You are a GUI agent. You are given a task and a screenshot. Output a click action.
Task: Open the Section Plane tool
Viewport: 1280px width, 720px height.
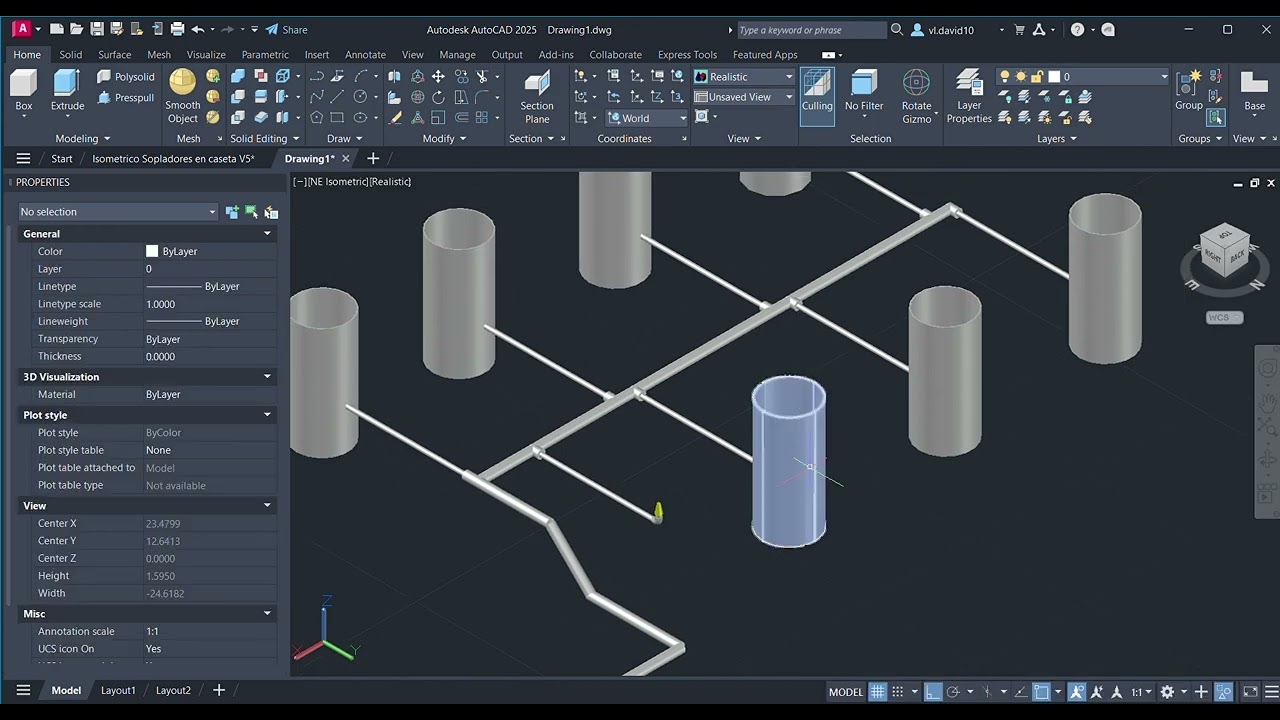(537, 97)
